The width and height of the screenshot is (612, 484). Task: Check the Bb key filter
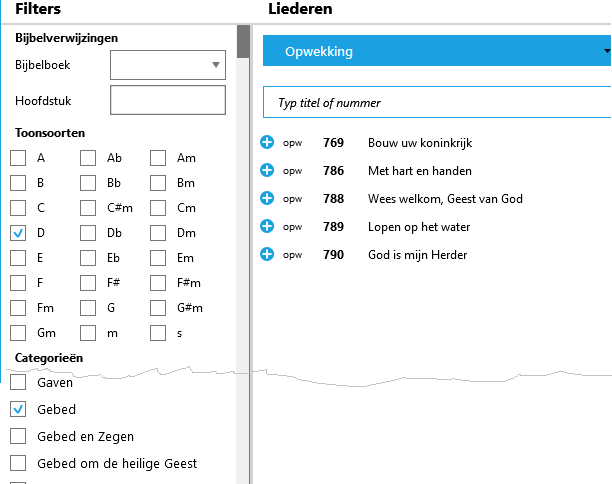(88, 183)
